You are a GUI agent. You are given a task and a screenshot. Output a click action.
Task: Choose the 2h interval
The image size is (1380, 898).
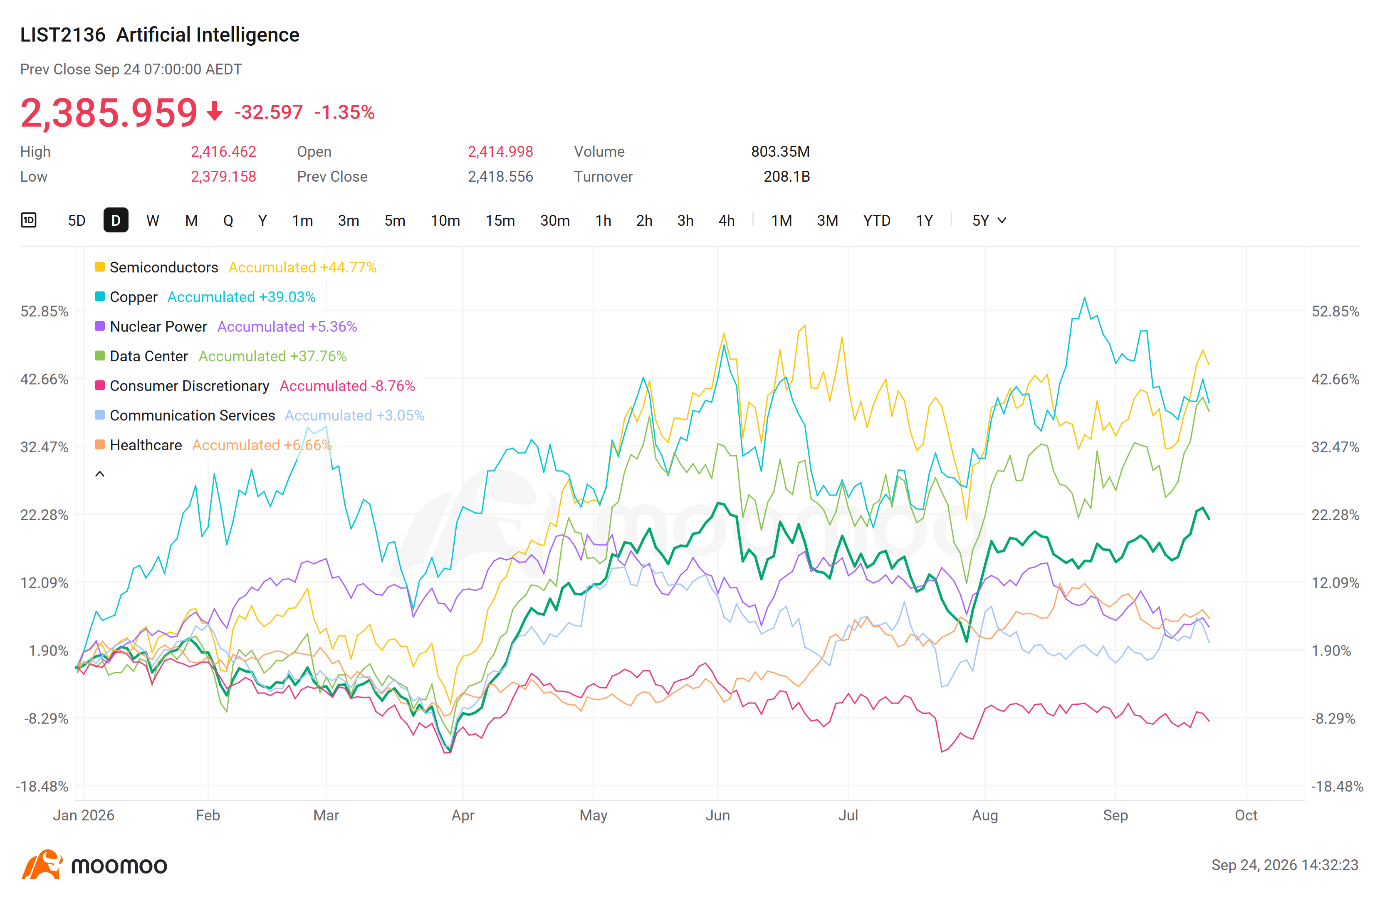coord(644,220)
